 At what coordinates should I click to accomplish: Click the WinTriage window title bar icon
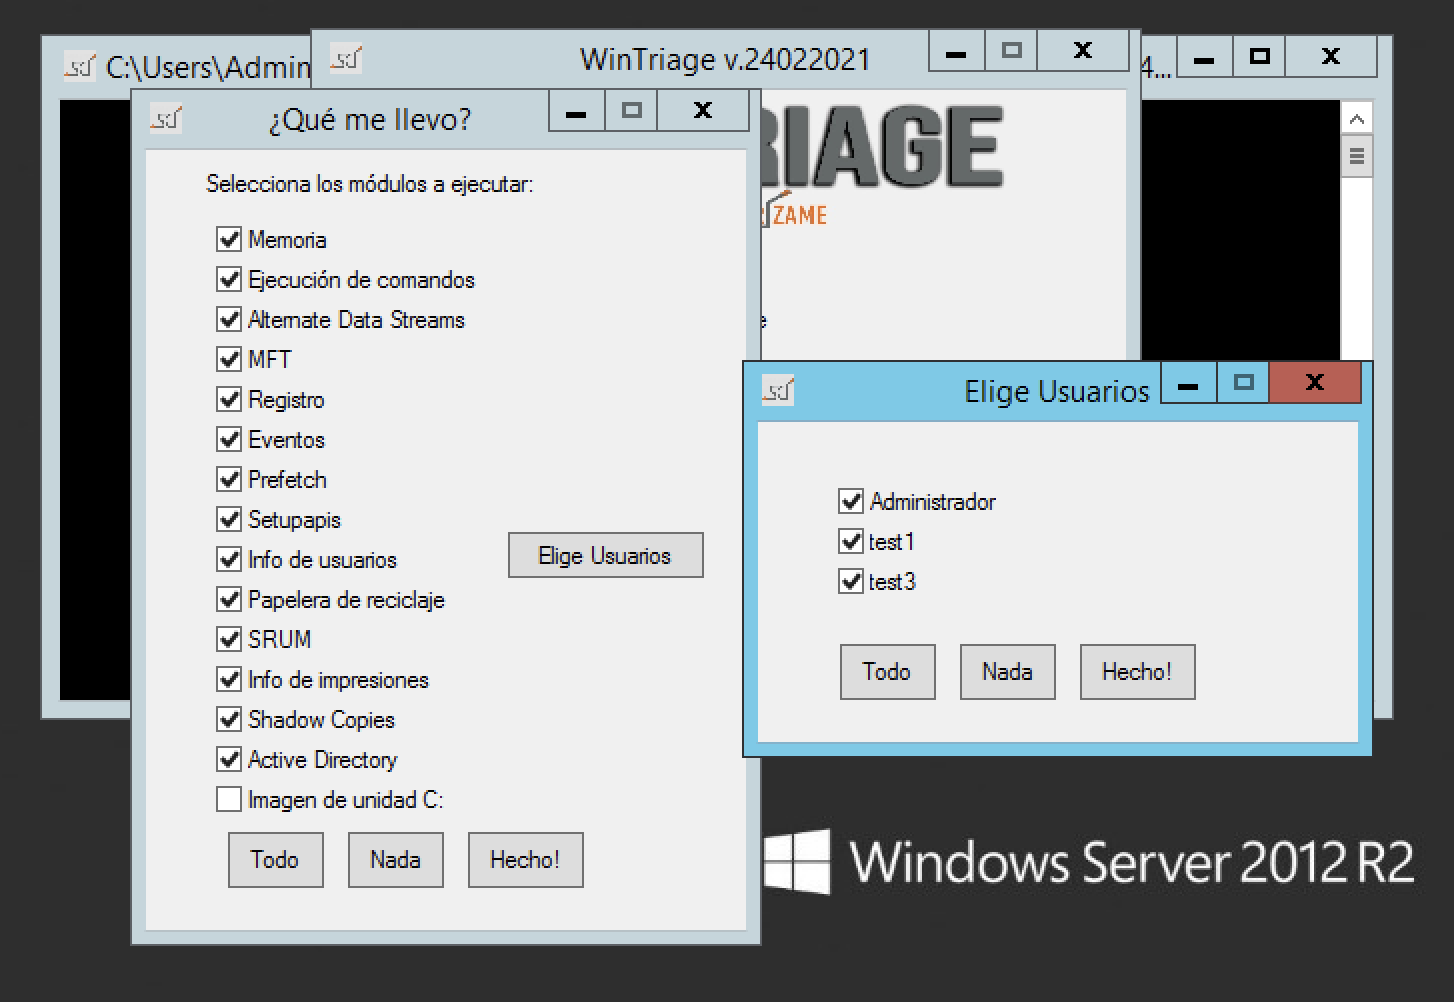tap(346, 59)
